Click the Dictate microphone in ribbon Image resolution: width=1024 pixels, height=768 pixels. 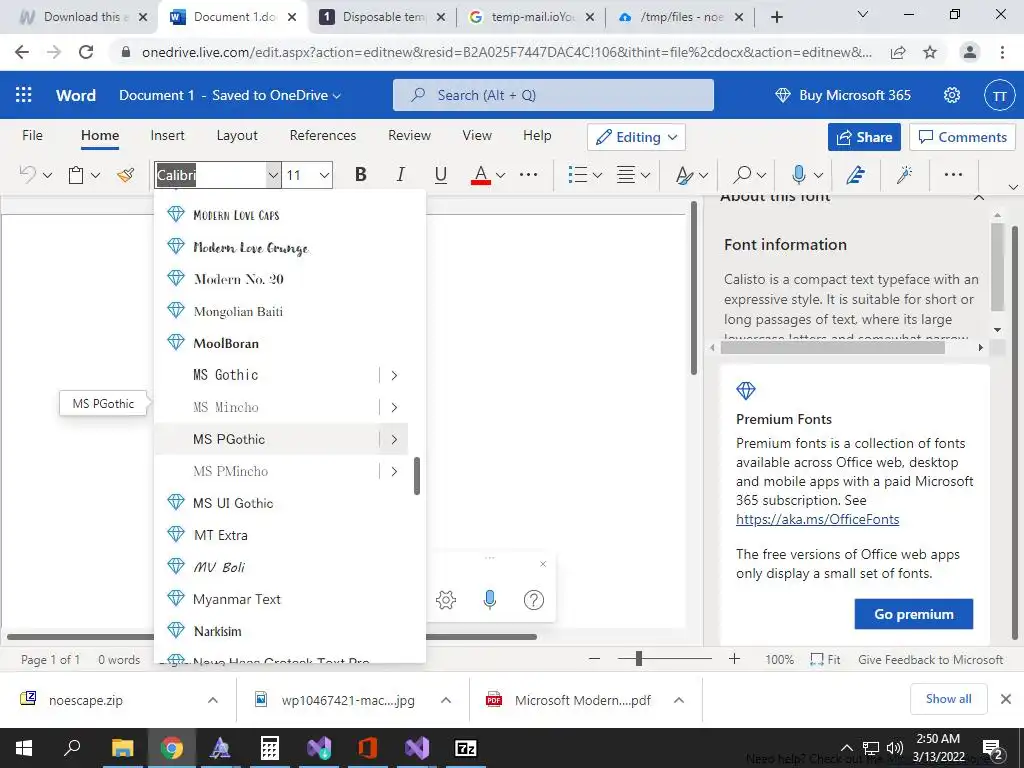[798, 174]
